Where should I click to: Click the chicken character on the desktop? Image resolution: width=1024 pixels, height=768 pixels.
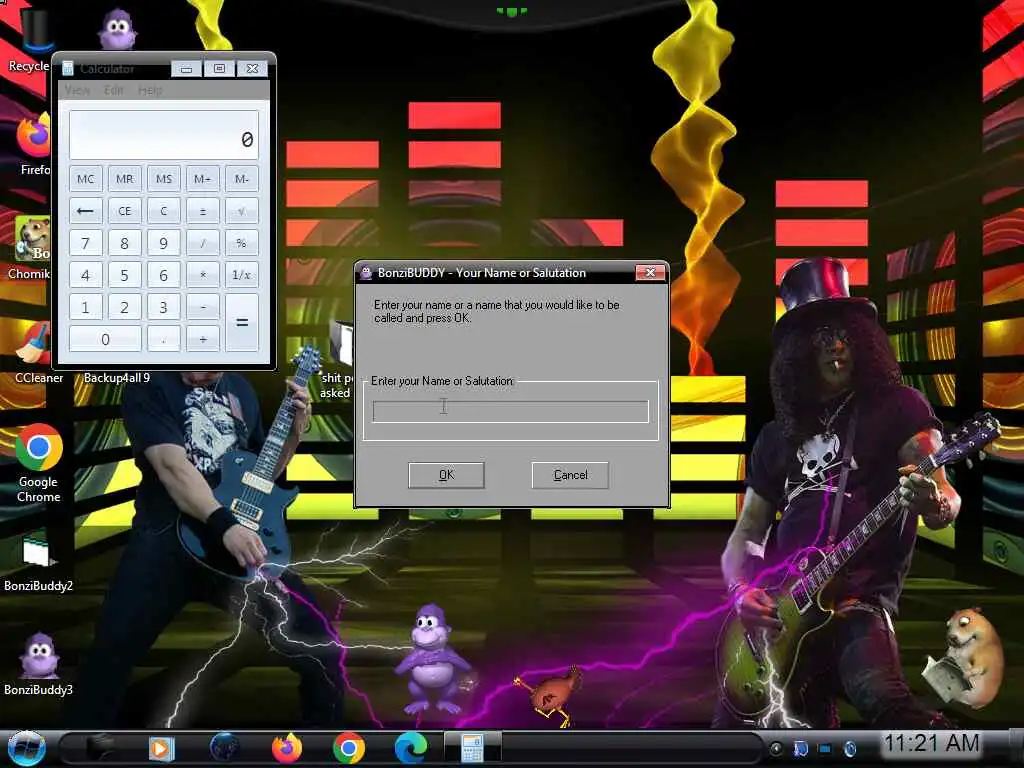pyautogui.click(x=550, y=696)
